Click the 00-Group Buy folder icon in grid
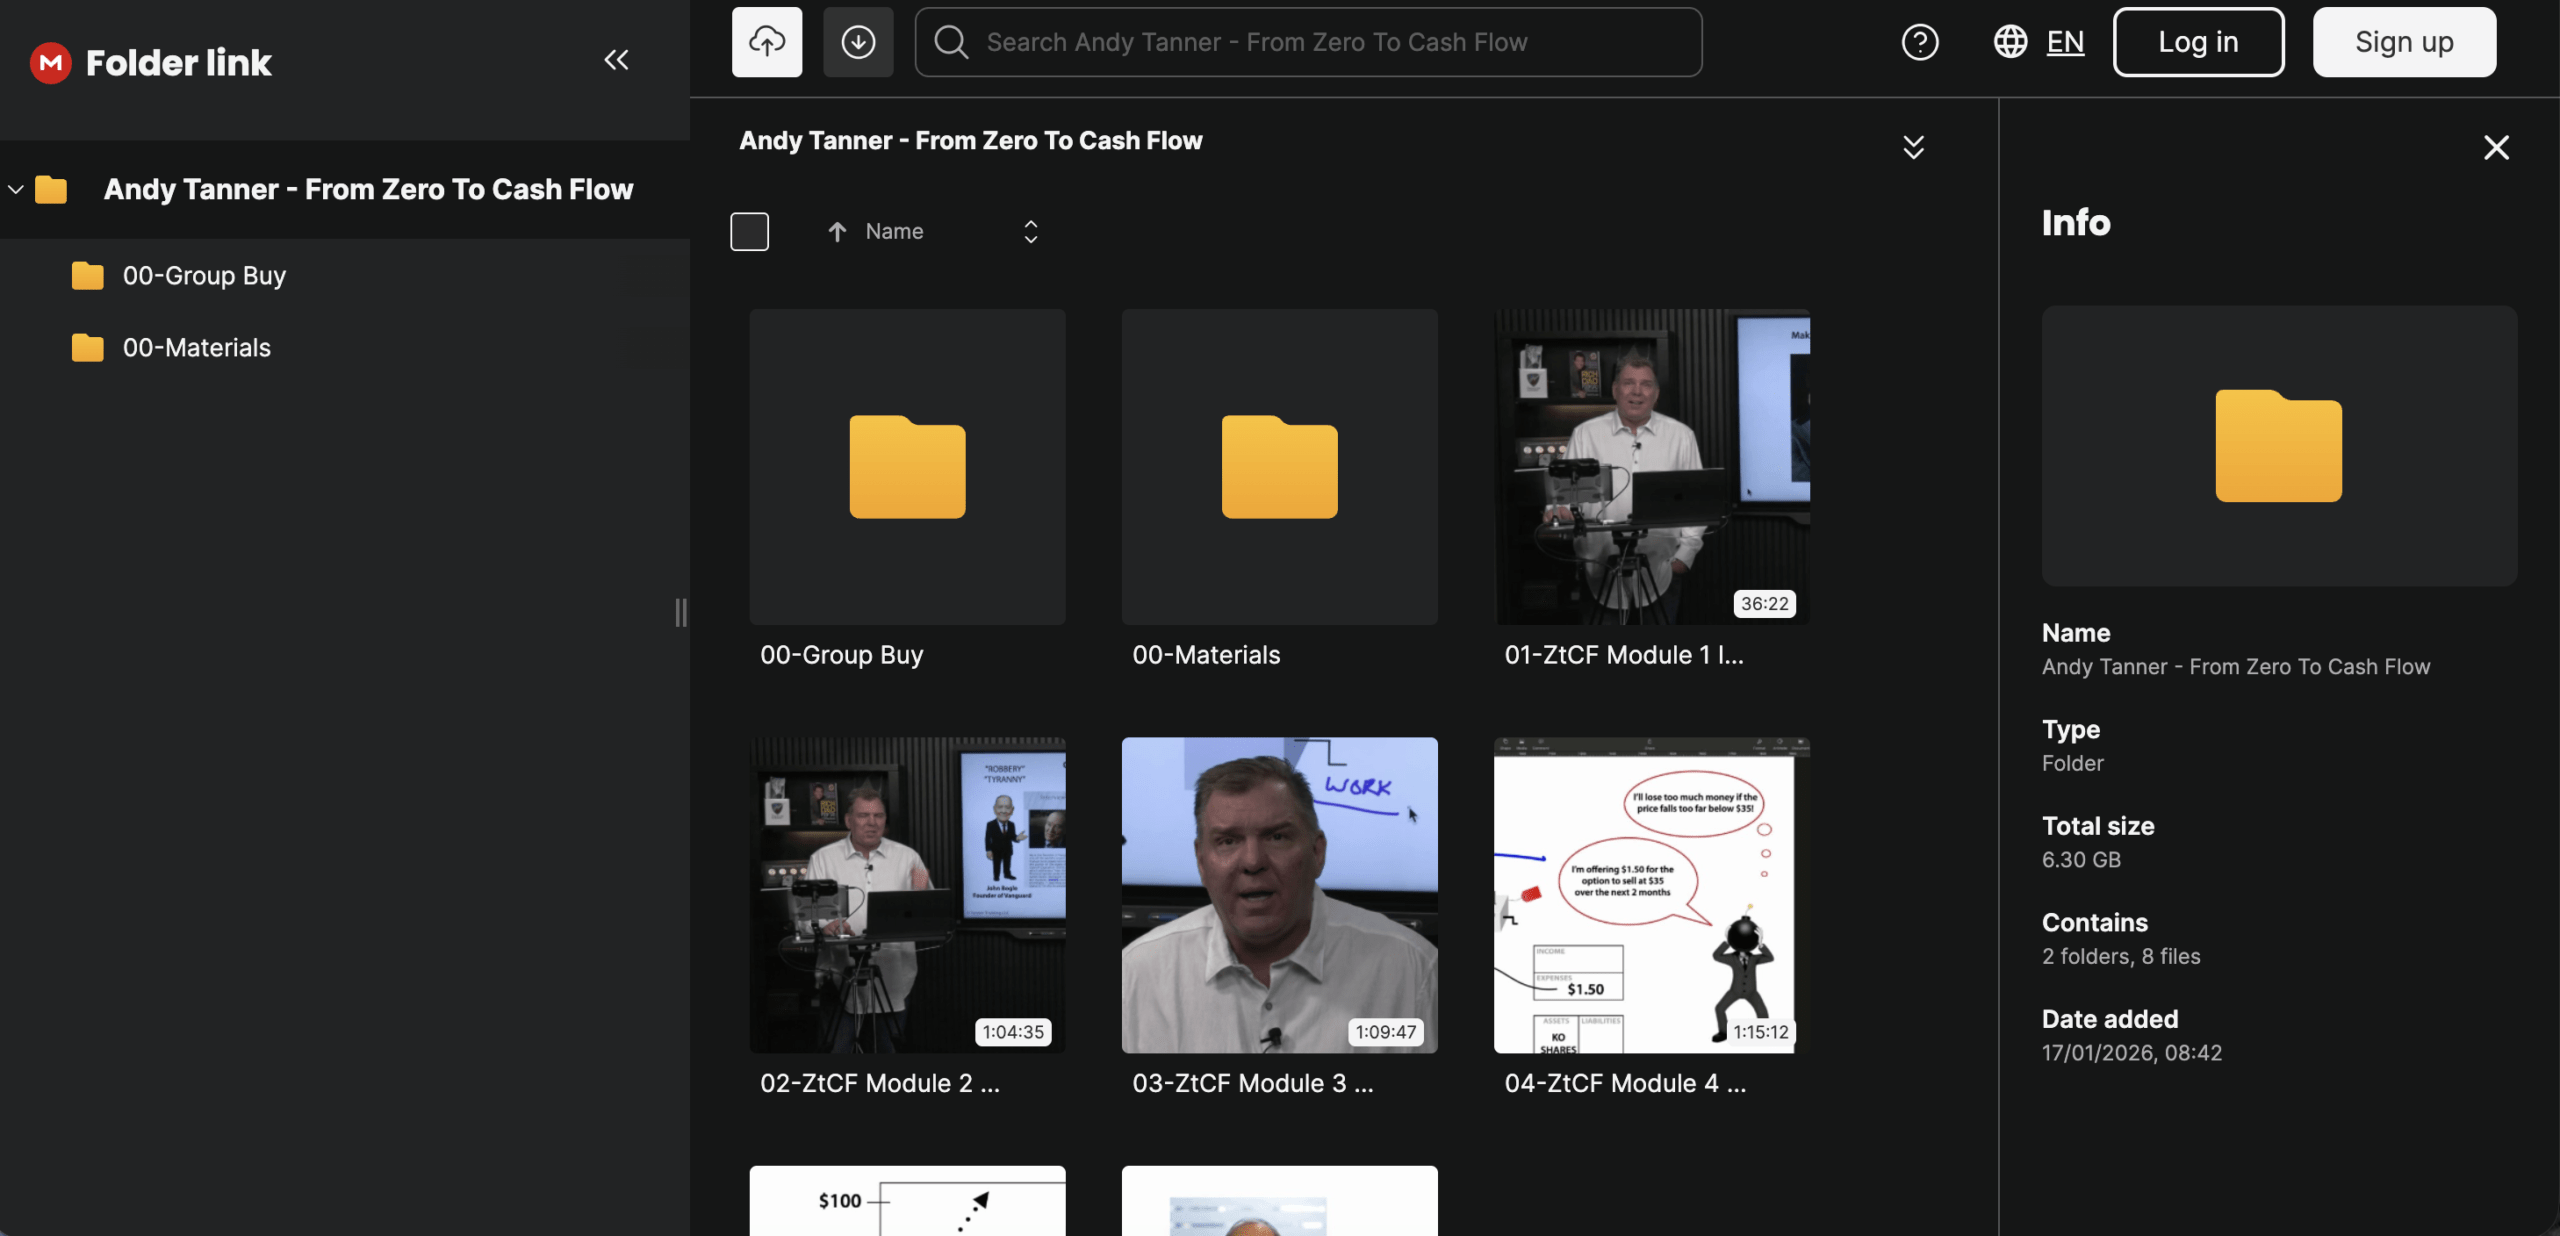Image resolution: width=2560 pixels, height=1236 pixels. (907, 467)
